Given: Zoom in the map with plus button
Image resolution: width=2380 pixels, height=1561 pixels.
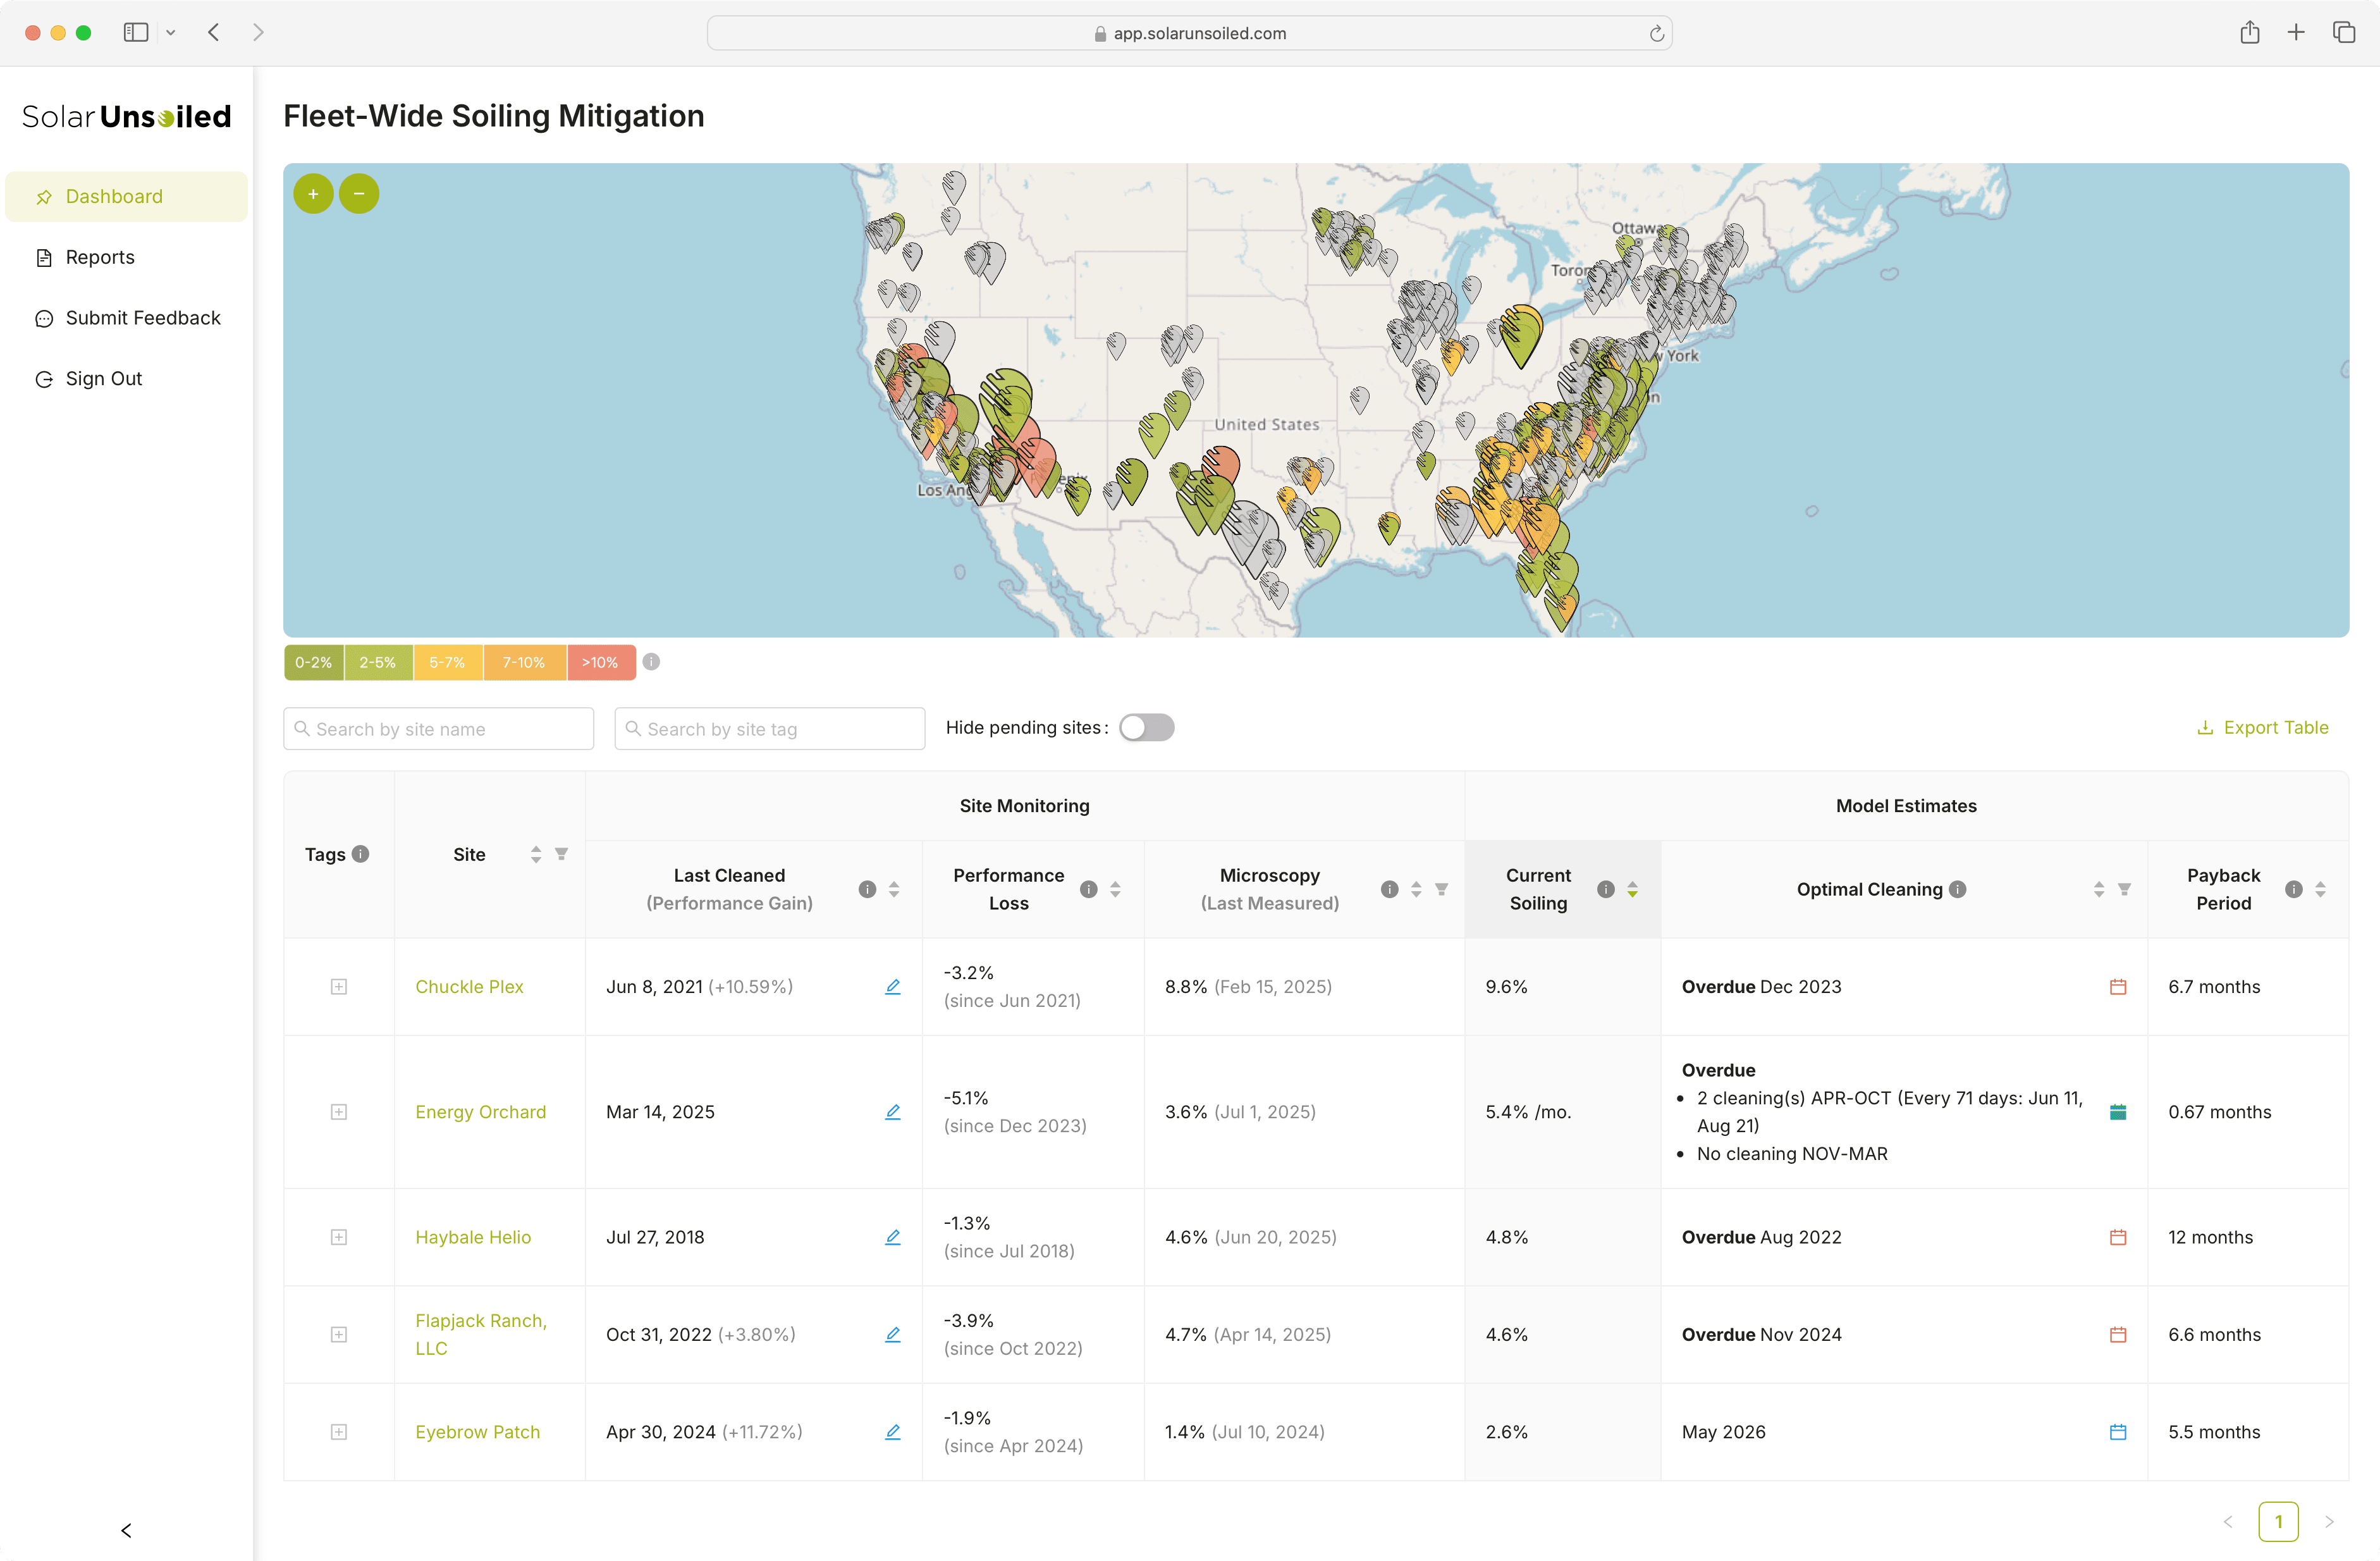Looking at the screenshot, I should pos(313,194).
